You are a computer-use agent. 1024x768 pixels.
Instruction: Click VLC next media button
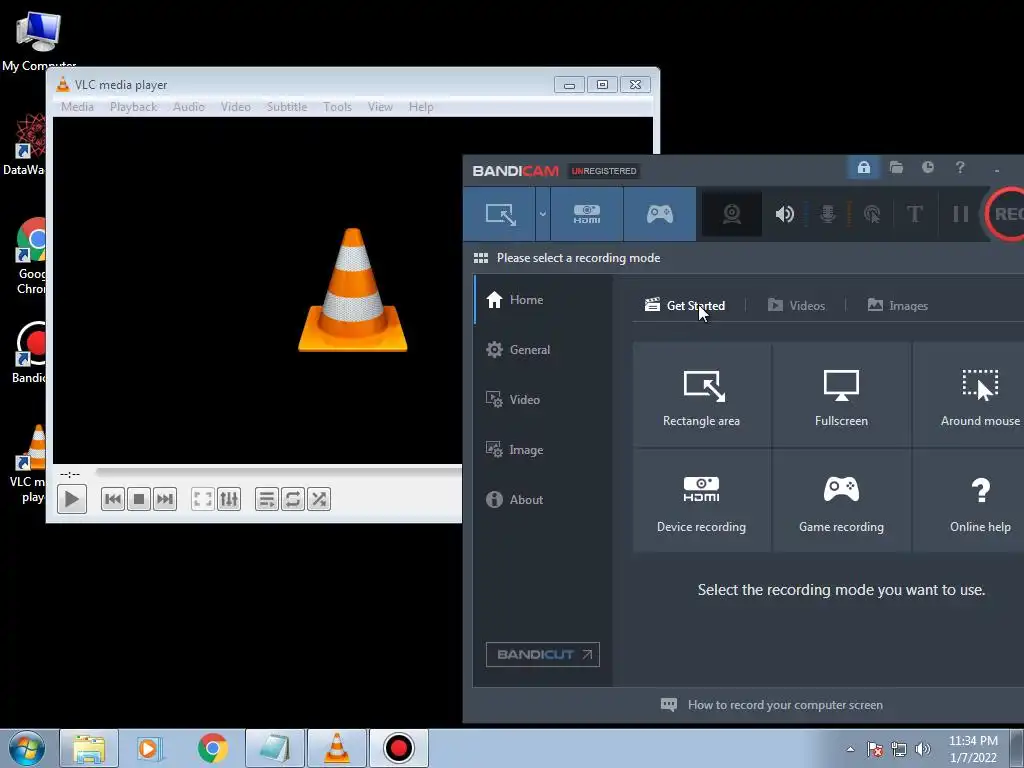[165, 500]
